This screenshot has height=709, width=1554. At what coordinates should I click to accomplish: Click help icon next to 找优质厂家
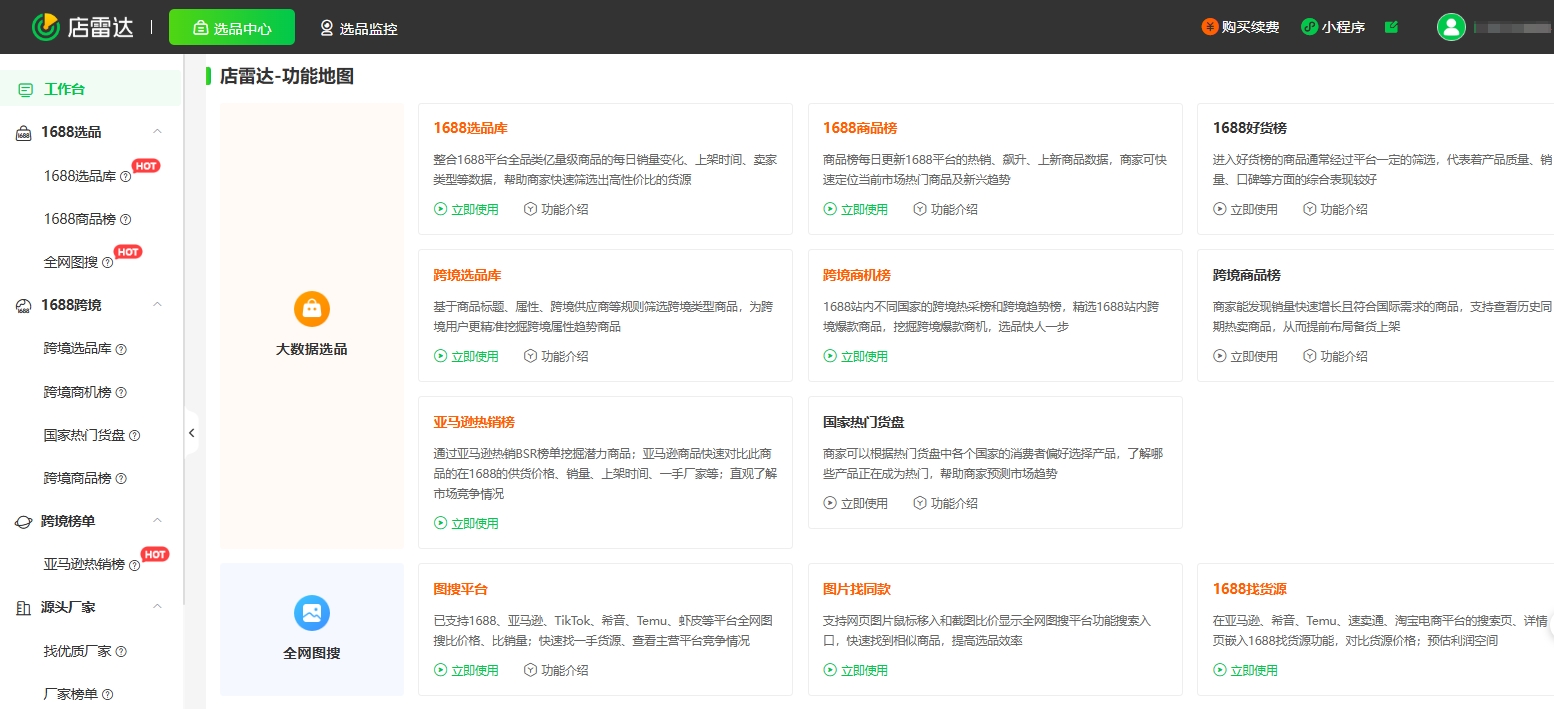121,652
